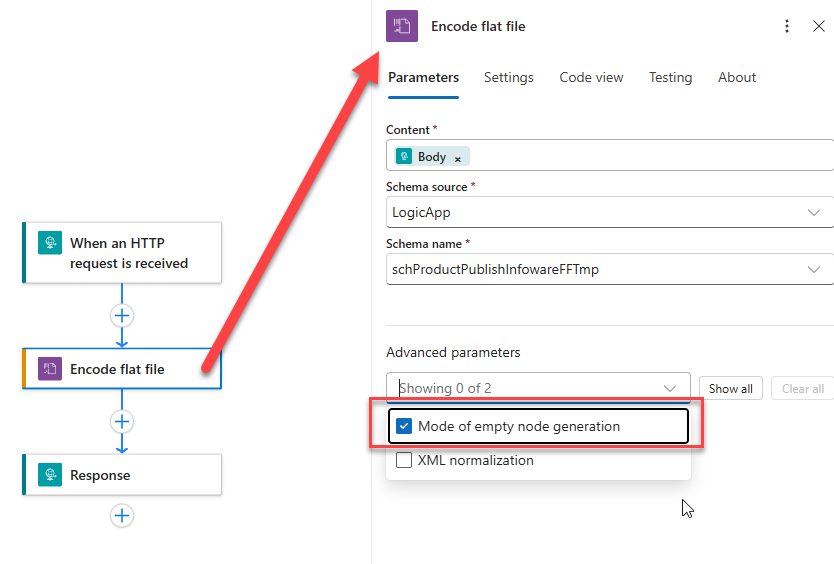834x564 pixels.
Task: Uncheck Mode of empty node generation
Action: pos(404,426)
